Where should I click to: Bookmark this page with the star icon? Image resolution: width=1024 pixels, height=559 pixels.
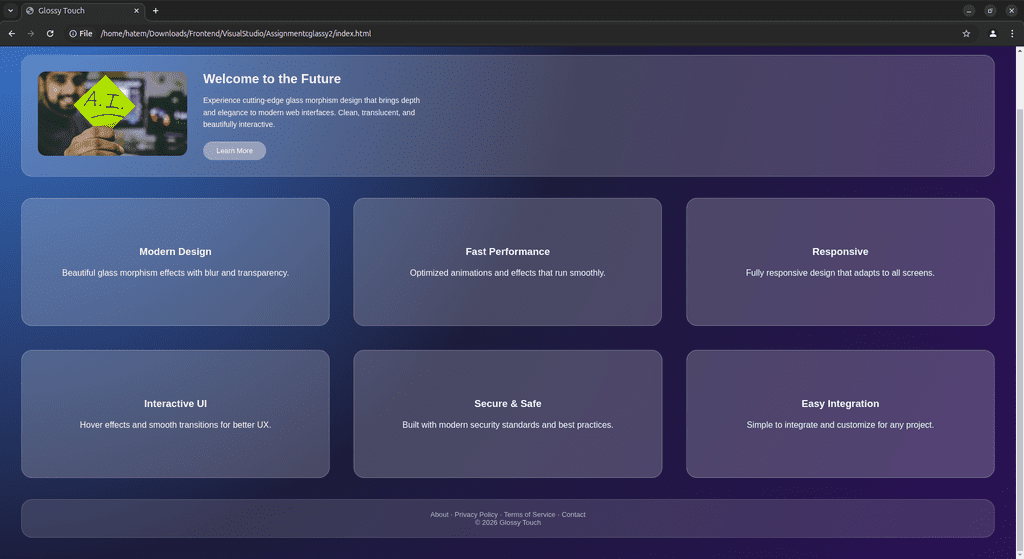point(966,33)
